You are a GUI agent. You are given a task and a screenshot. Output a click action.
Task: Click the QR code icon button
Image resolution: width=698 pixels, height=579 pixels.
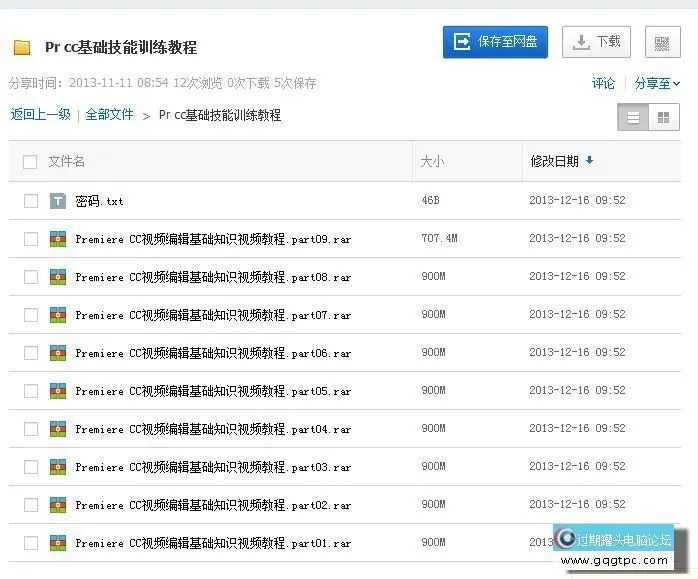pos(662,43)
